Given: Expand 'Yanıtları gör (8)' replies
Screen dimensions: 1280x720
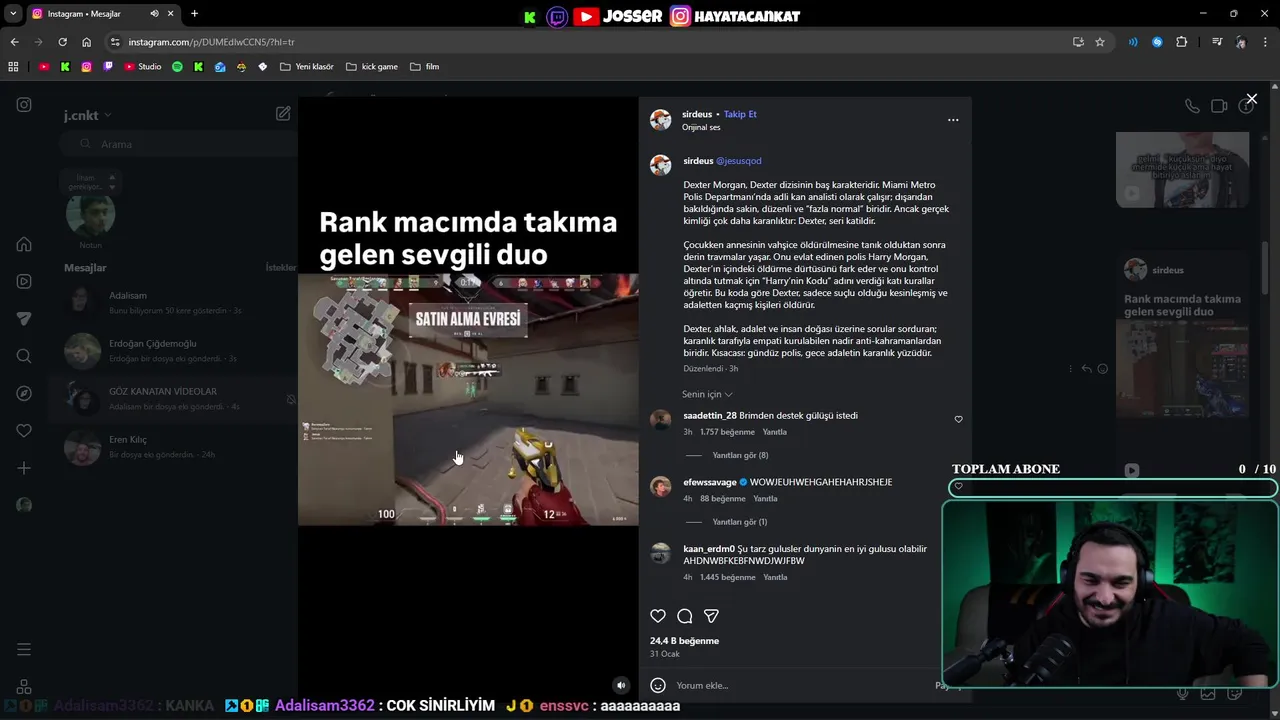Looking at the screenshot, I should (x=740, y=455).
